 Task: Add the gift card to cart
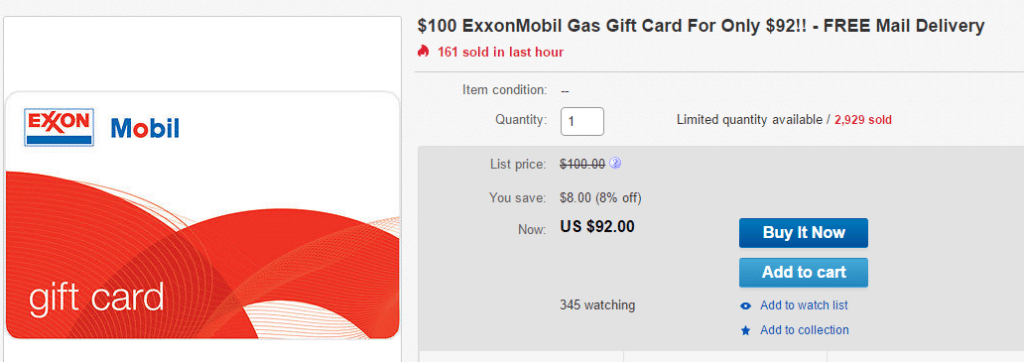[803, 272]
